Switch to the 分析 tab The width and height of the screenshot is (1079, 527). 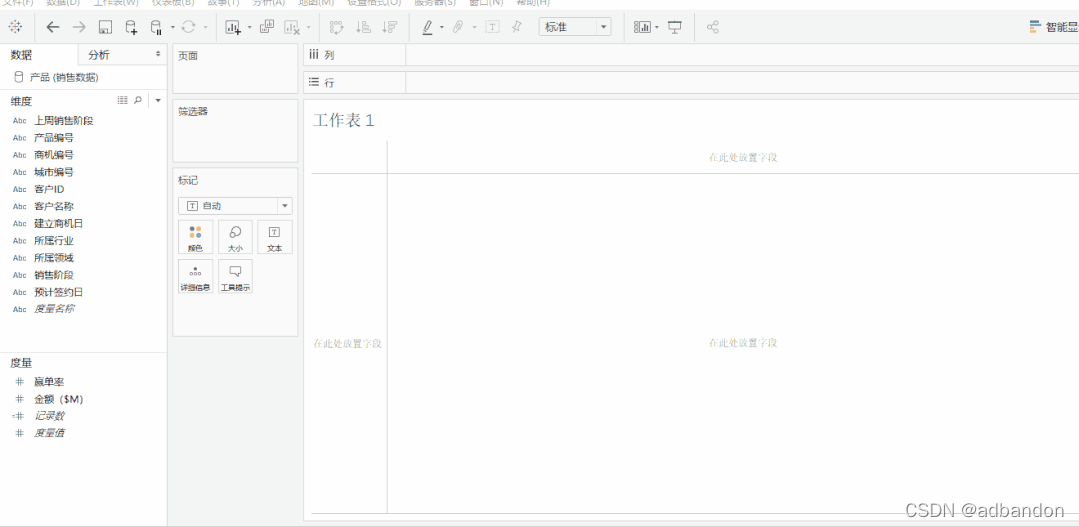click(x=99, y=55)
